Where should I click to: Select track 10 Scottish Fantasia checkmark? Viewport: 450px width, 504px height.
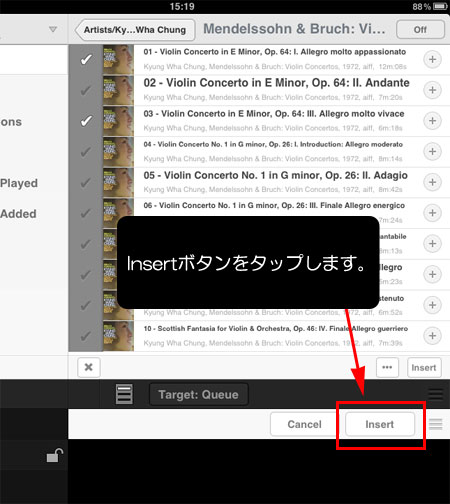coord(86,336)
